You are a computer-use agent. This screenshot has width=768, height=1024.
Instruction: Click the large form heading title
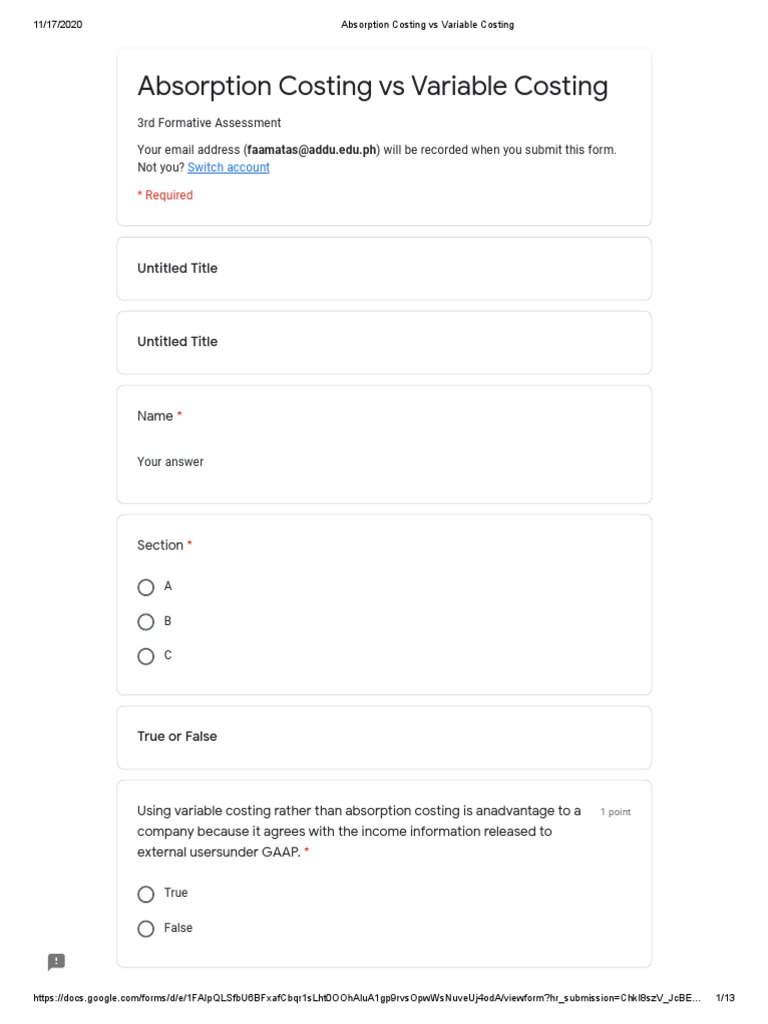click(x=372, y=87)
